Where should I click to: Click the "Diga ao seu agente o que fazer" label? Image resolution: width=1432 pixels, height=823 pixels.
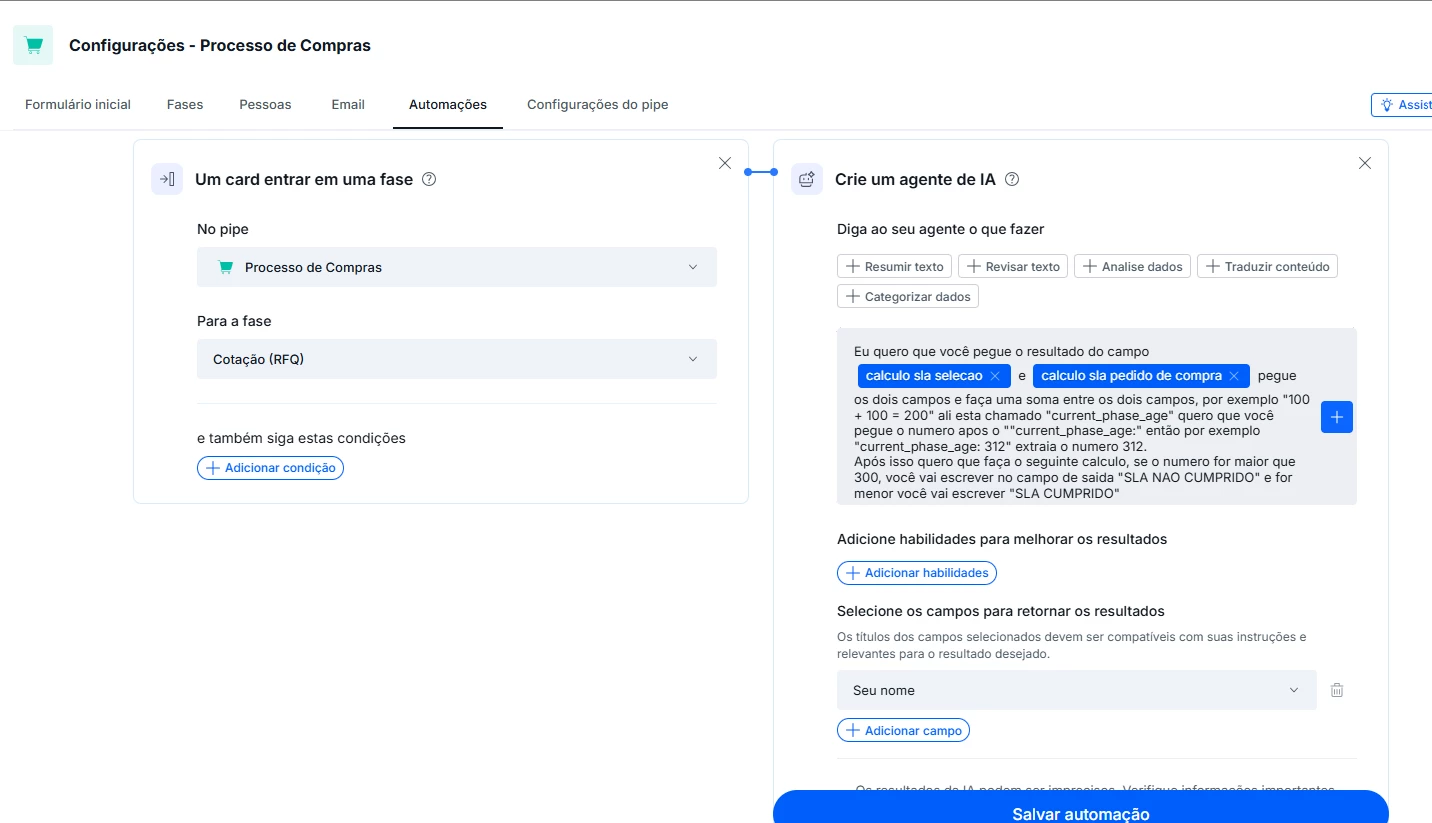point(940,229)
